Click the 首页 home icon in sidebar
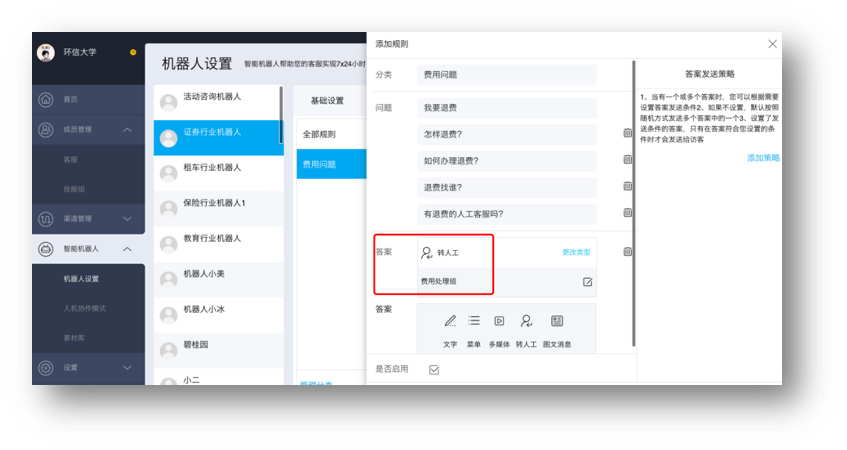 [46, 99]
